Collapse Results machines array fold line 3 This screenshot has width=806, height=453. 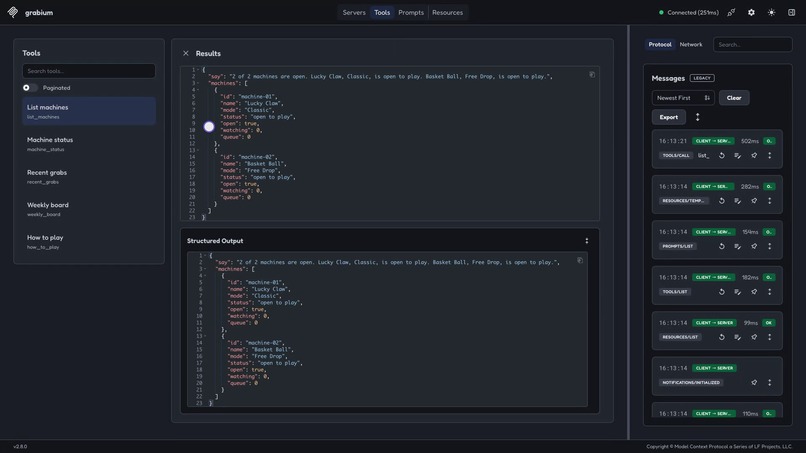click(198, 83)
